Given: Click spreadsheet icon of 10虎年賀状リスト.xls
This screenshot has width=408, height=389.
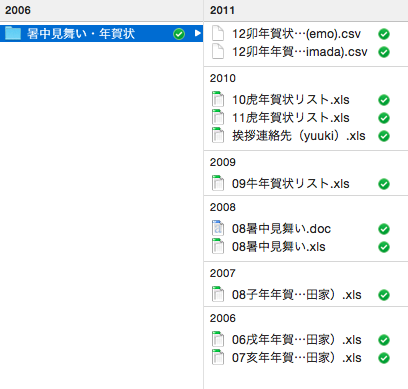Looking at the screenshot, I should pyautogui.click(x=218, y=99).
